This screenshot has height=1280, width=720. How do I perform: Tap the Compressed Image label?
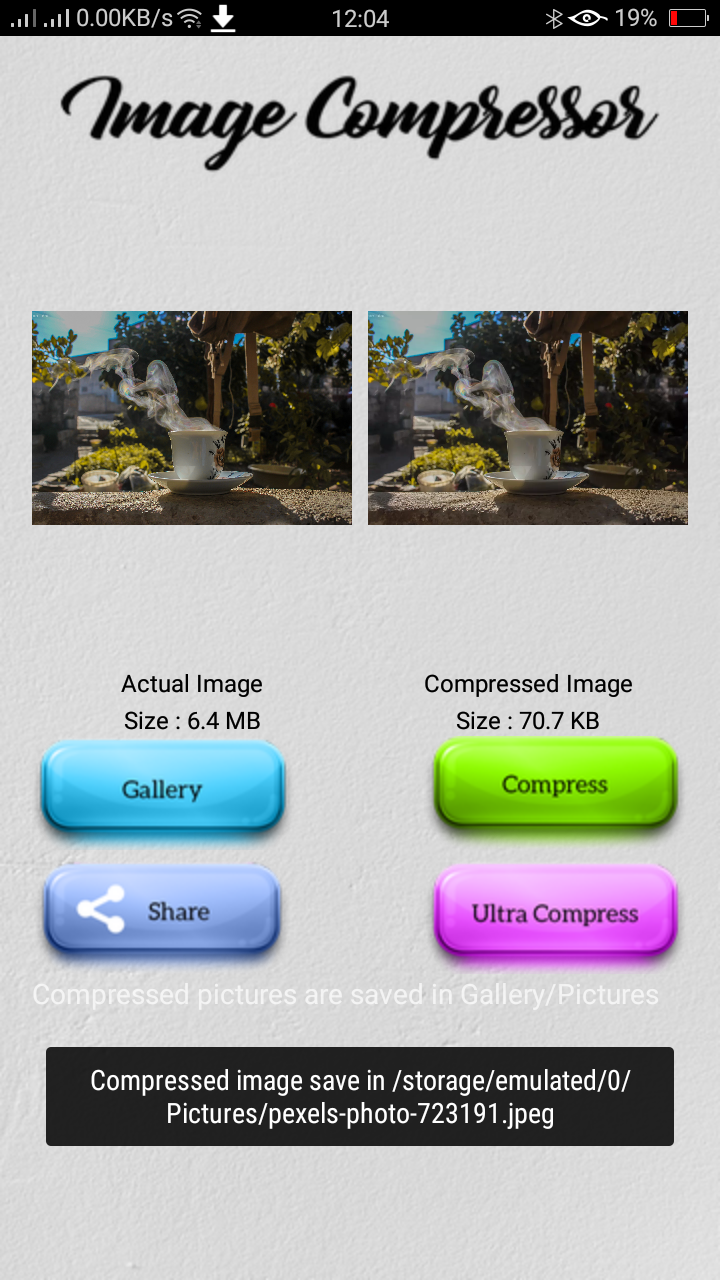(528, 684)
